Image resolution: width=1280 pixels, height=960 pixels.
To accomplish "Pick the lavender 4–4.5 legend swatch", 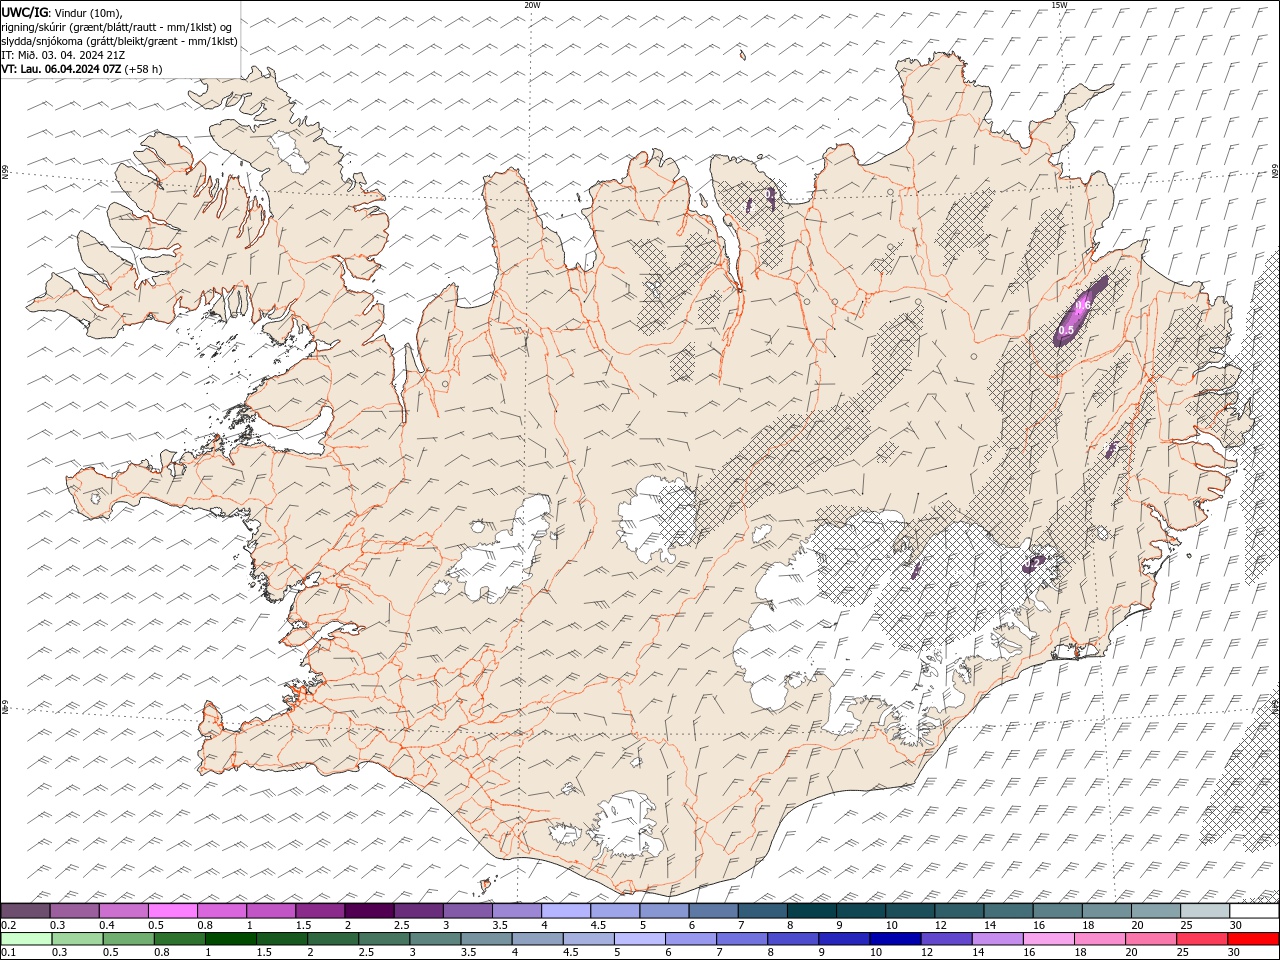I will coord(566,911).
